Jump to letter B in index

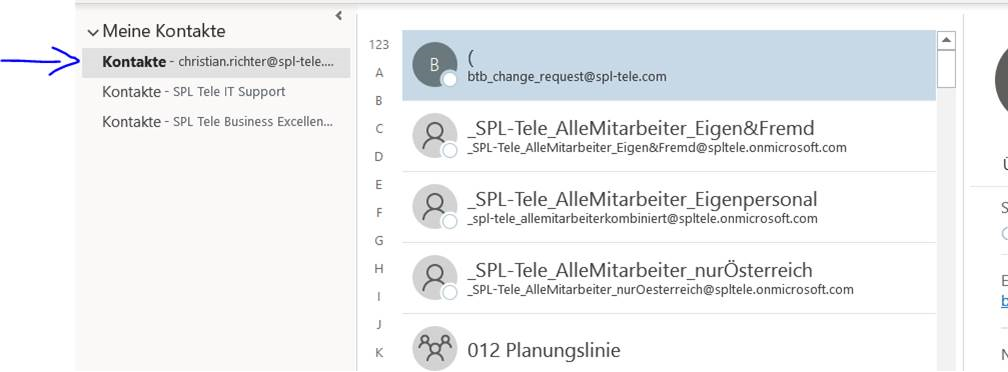tap(379, 101)
